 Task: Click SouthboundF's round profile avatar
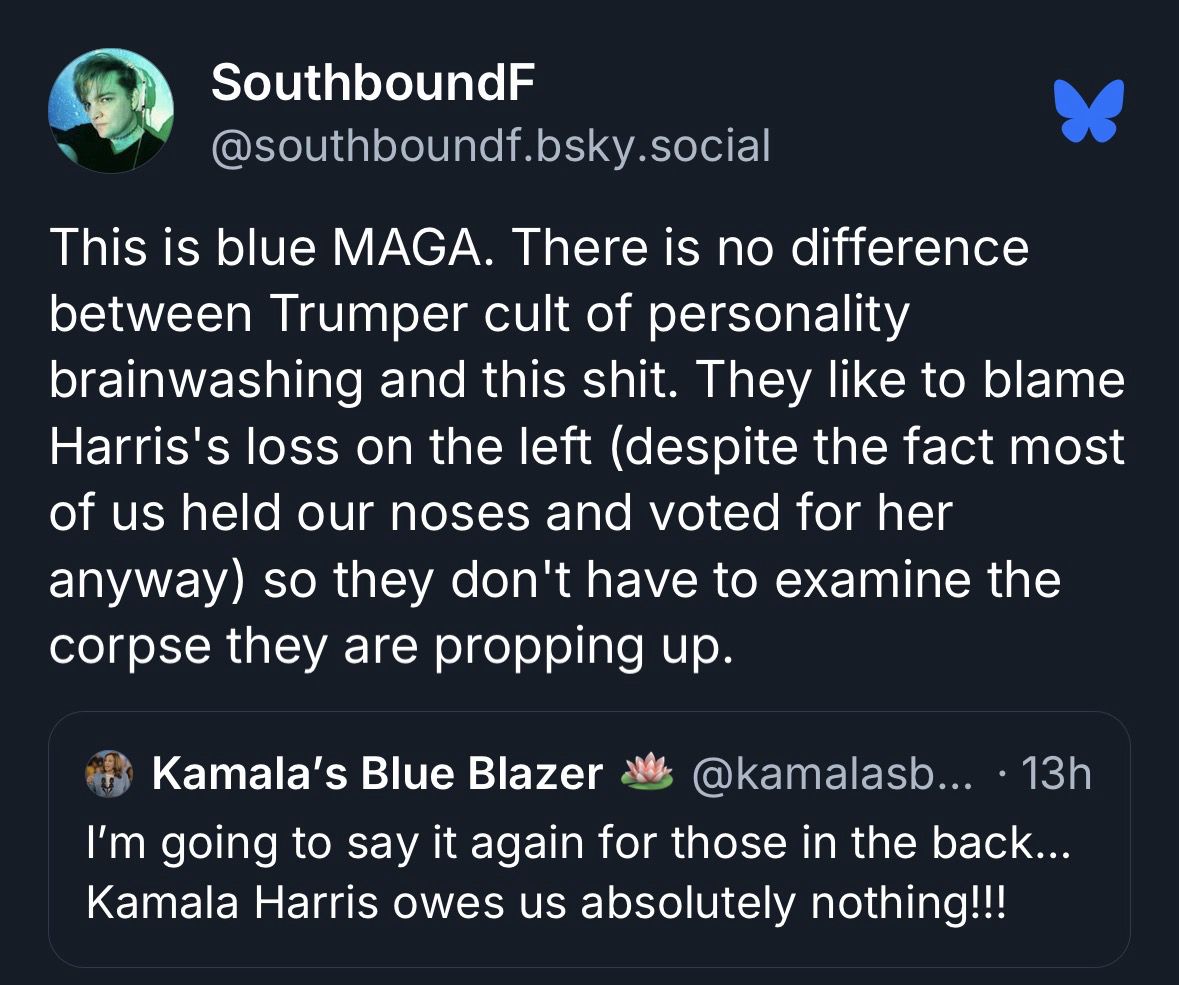(x=111, y=111)
